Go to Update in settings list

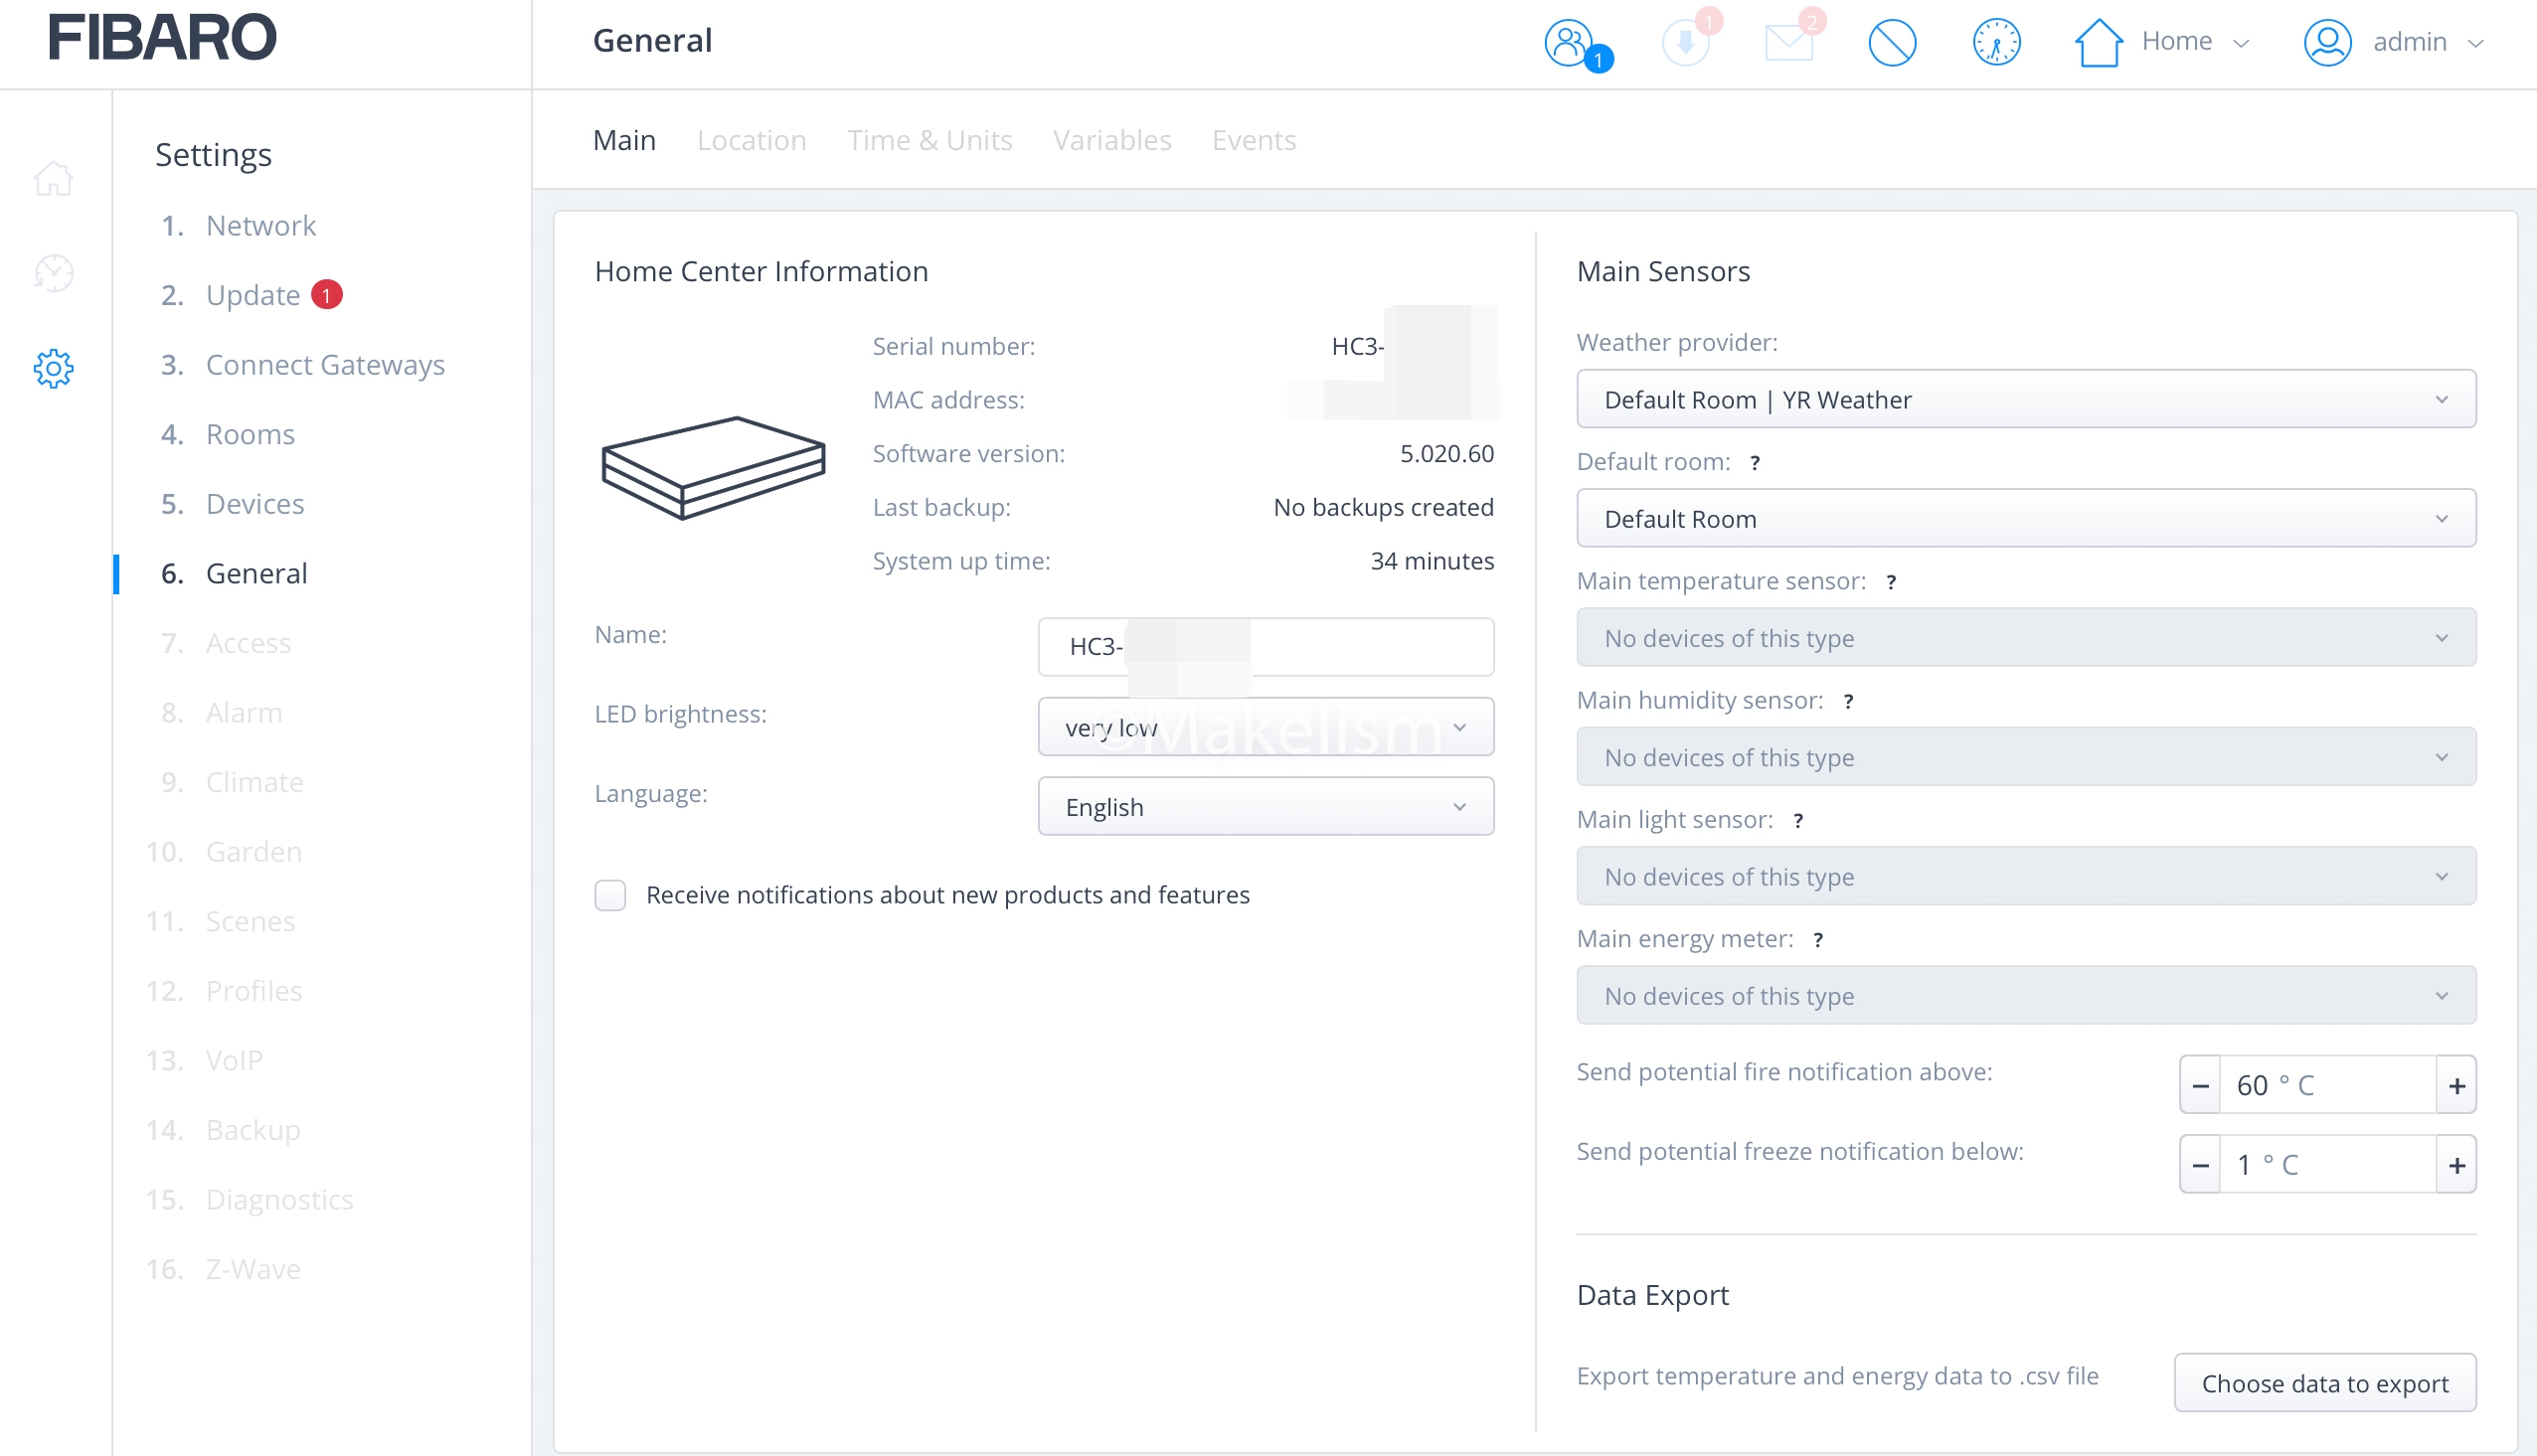[253, 295]
